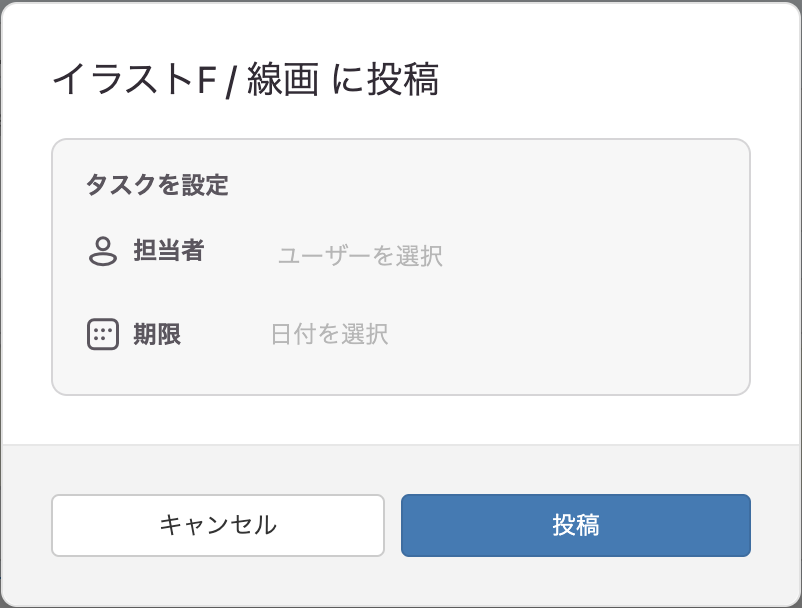
Task: Click the に投稿 text in the title
Action: (x=385, y=79)
